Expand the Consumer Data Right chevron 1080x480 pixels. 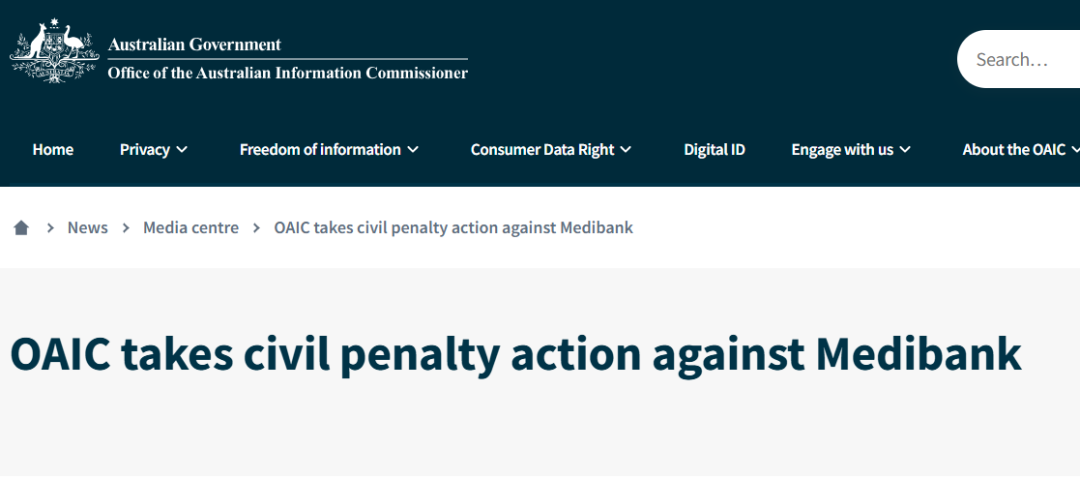626,150
